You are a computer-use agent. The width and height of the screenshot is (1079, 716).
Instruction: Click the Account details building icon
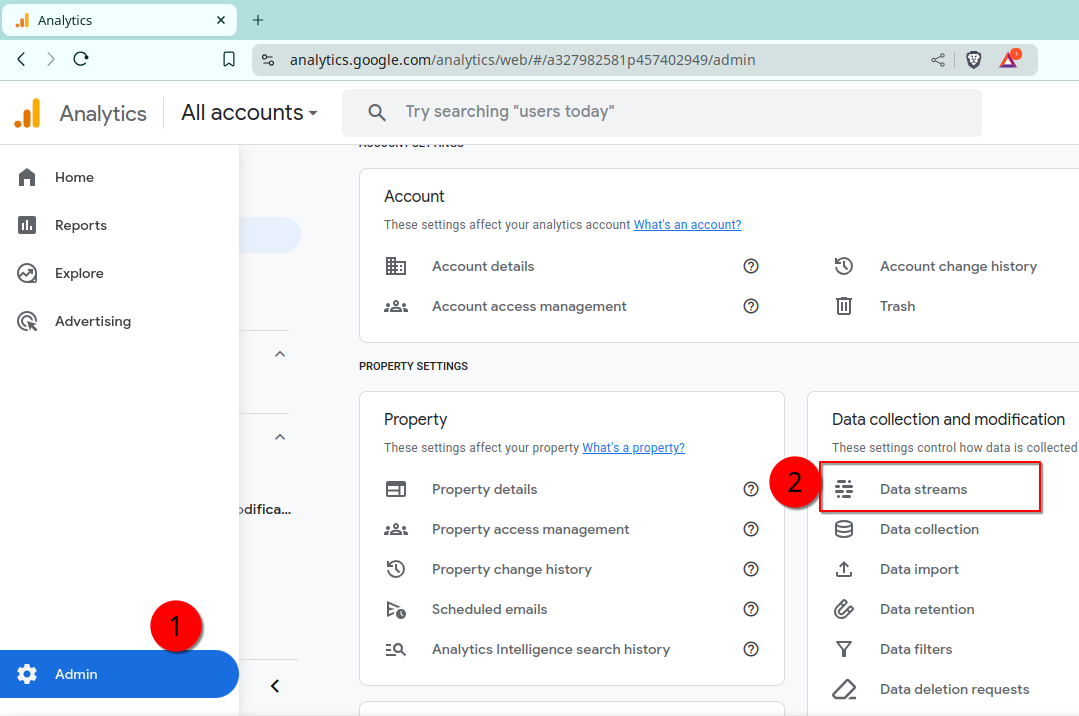(x=396, y=266)
